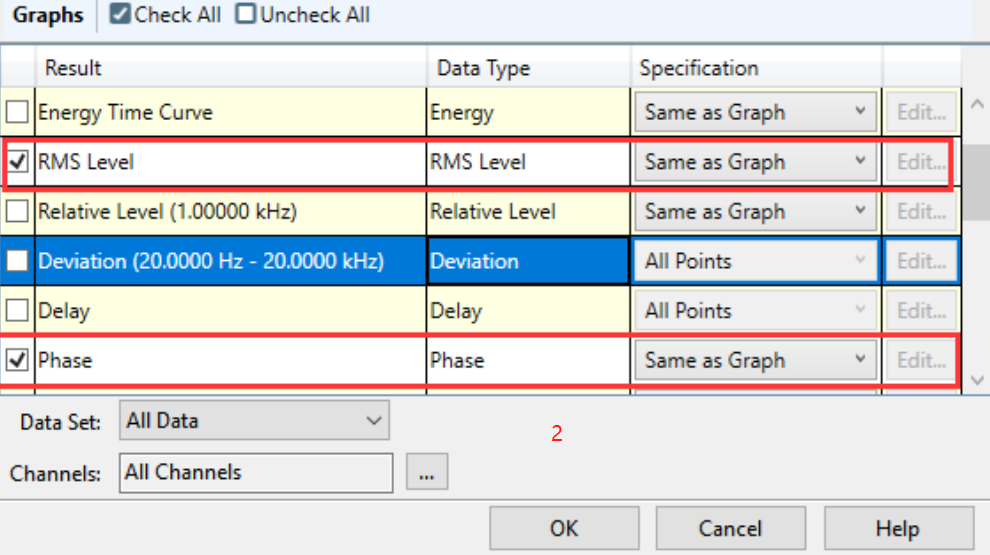The width and height of the screenshot is (990, 555).
Task: Check the Deviation result checkbox
Action: click(x=17, y=261)
